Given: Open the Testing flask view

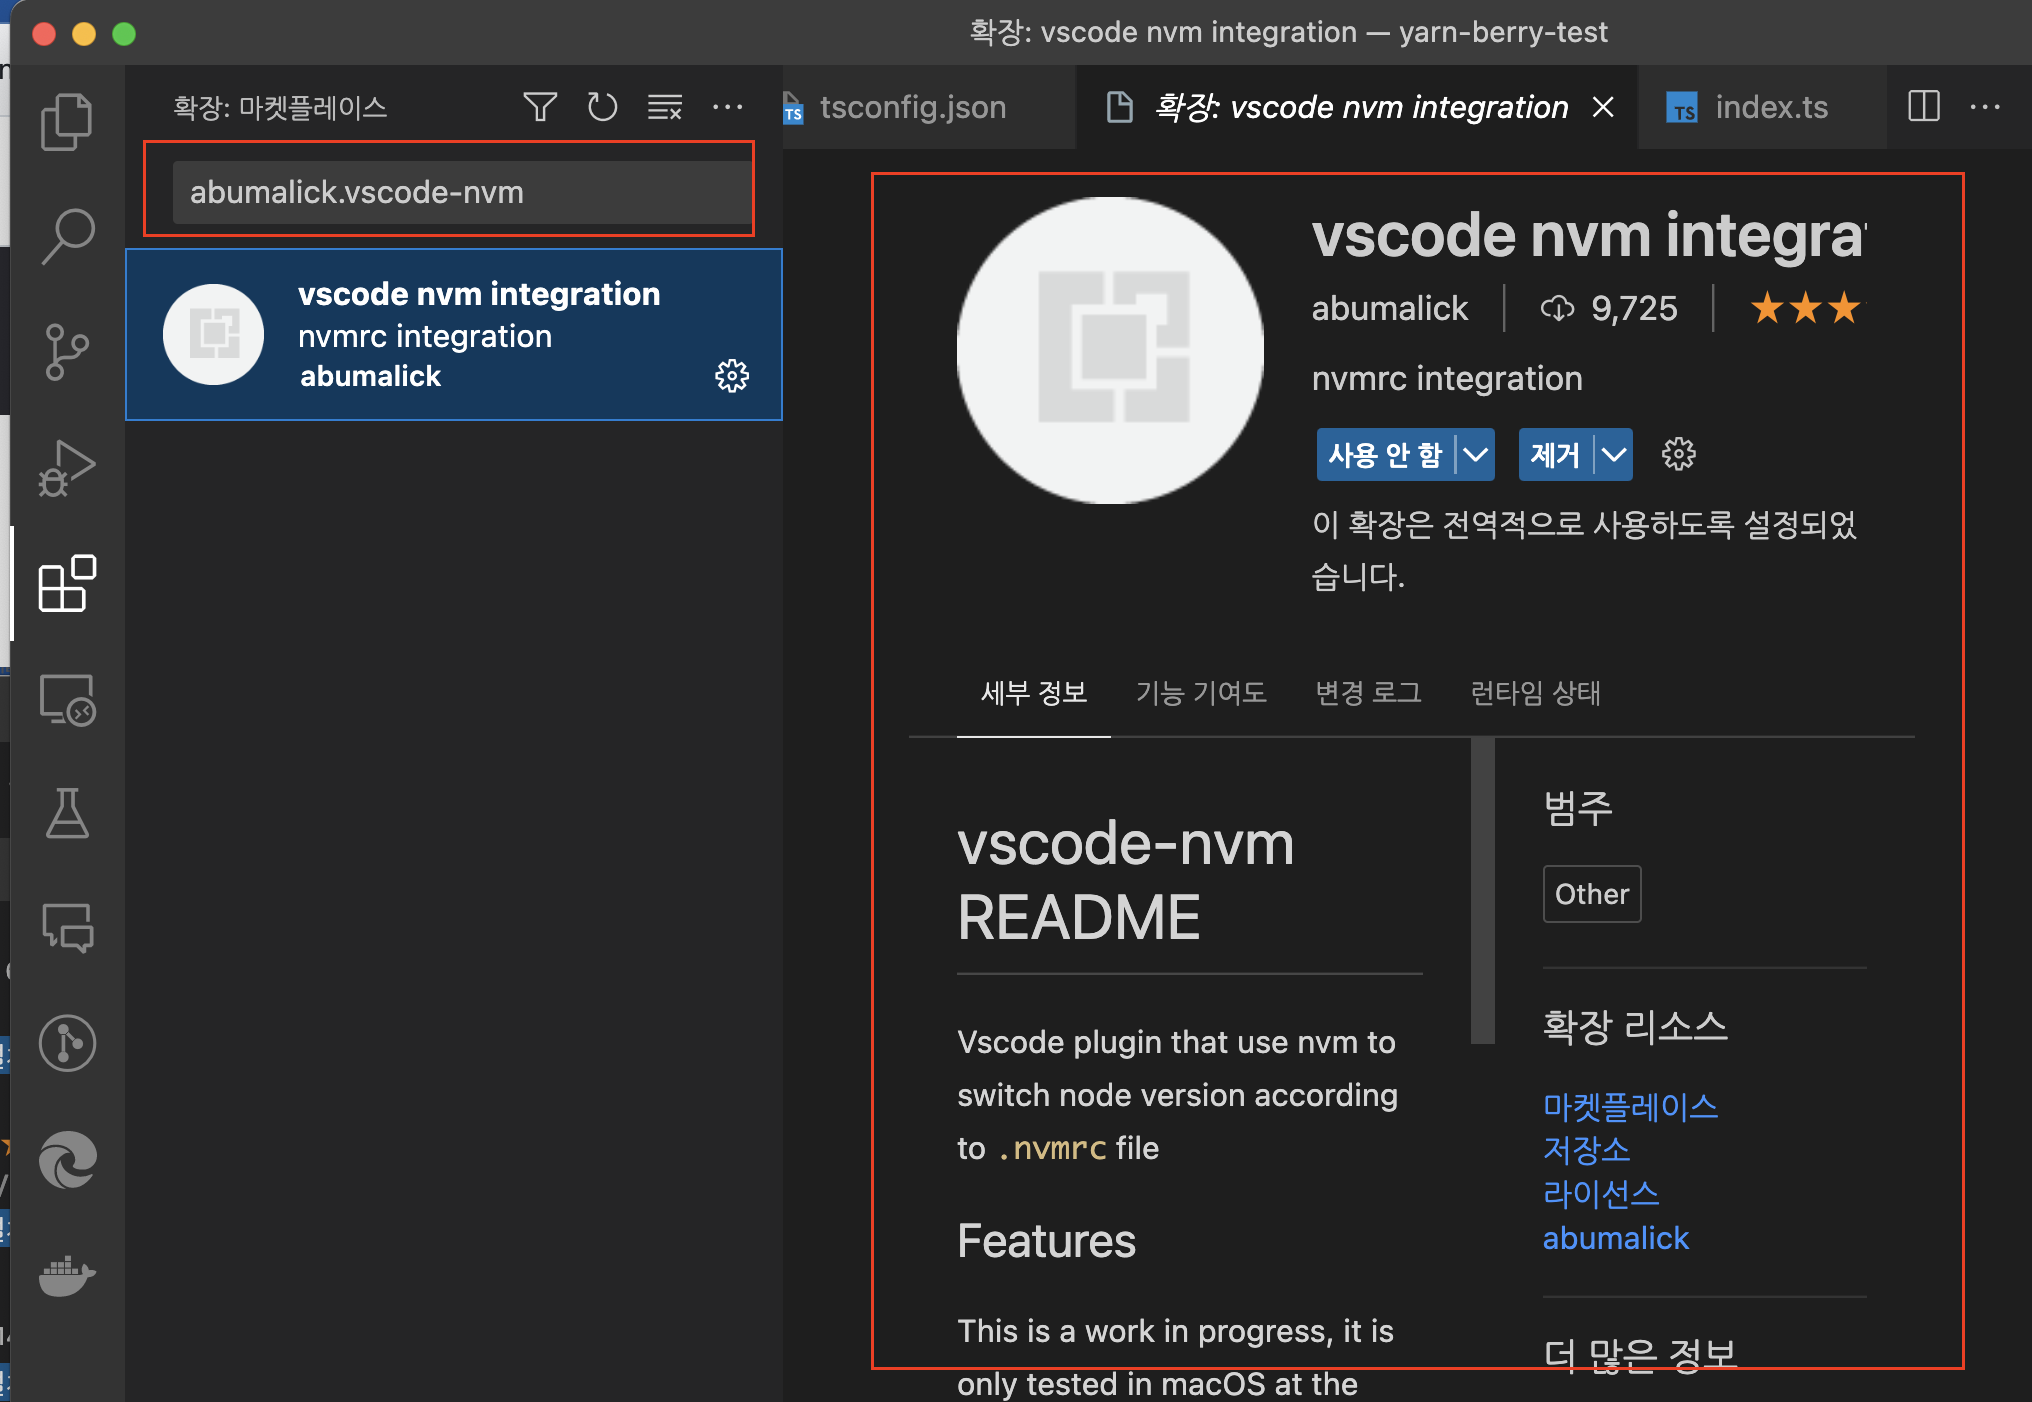Looking at the screenshot, I should 67,813.
